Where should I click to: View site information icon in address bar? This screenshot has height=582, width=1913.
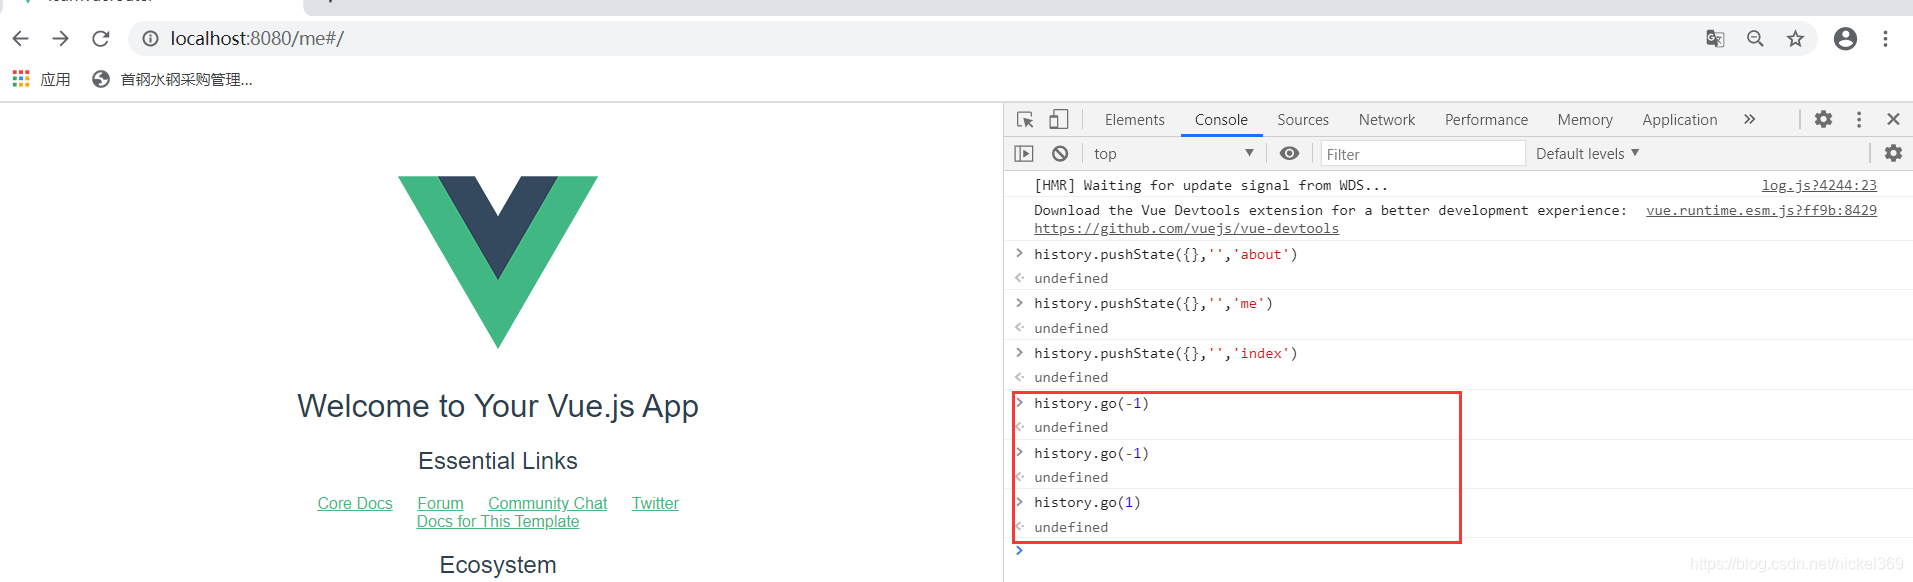coord(150,38)
